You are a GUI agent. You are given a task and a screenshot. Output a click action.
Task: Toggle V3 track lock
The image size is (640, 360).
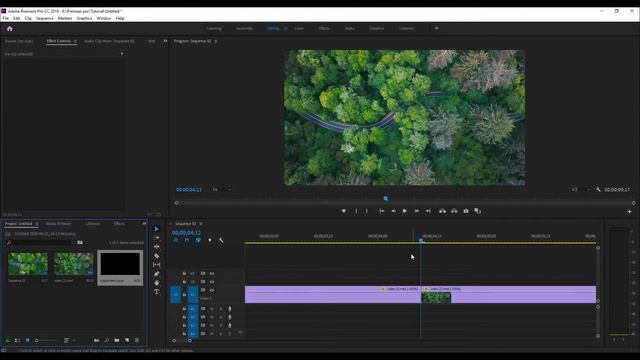184,273
